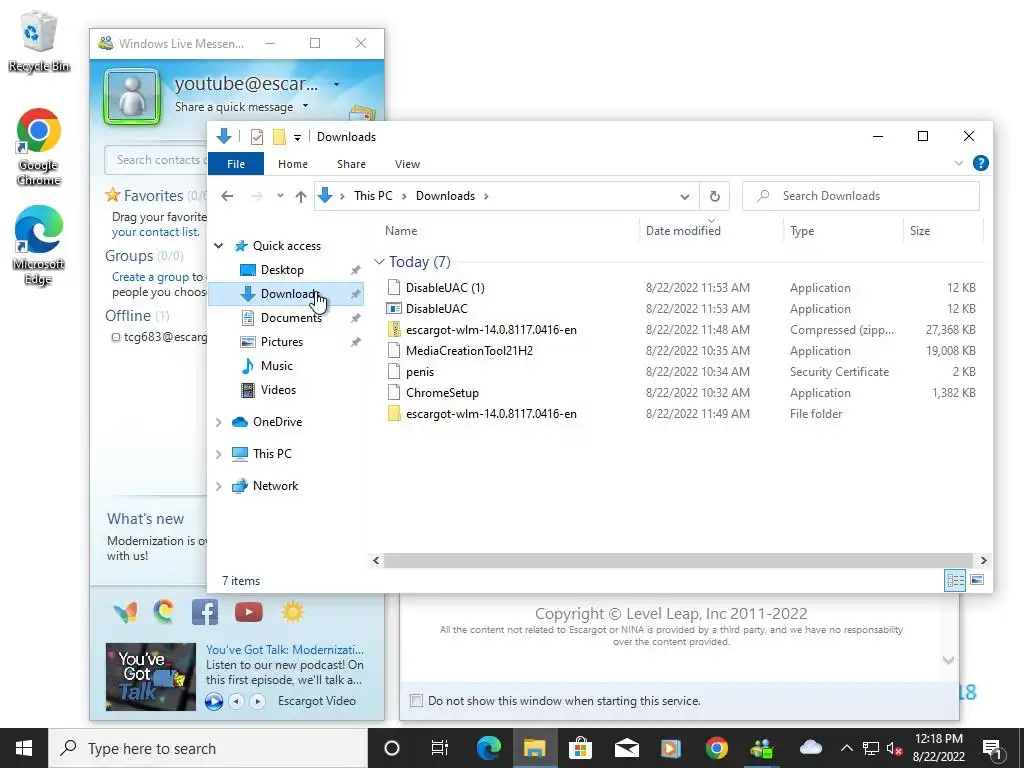Click the horizontal scrollbar in Explorer
This screenshot has height=768, width=1024.
pyautogui.click(x=679, y=560)
